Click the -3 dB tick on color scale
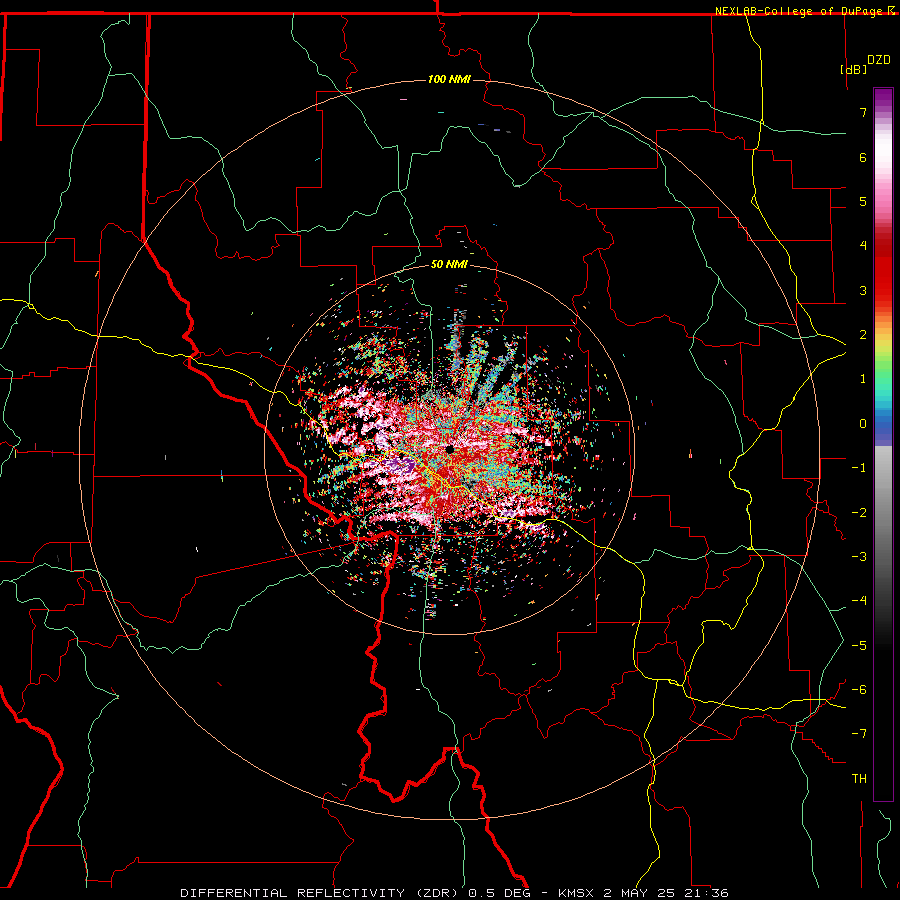Screen dimensions: 900x900 tap(859, 557)
